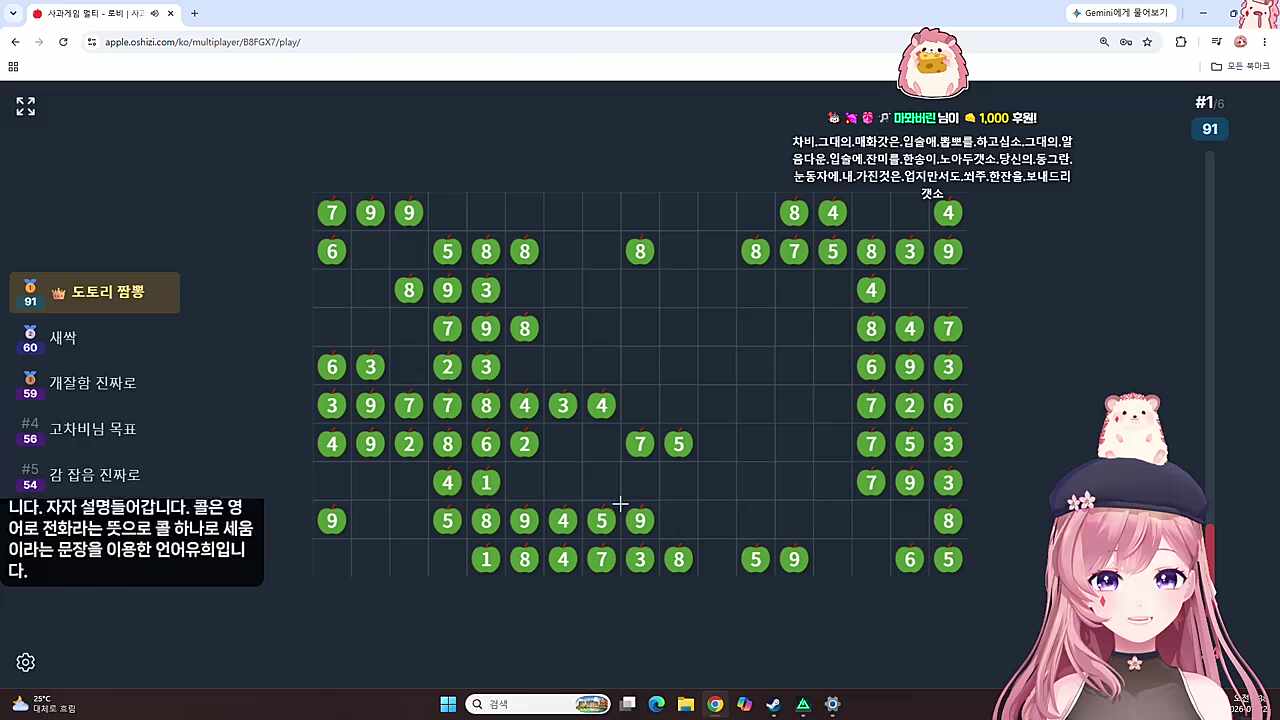Viewport: 1280px width, 720px height.
Task: Open the game settings gear
Action: coord(26,662)
